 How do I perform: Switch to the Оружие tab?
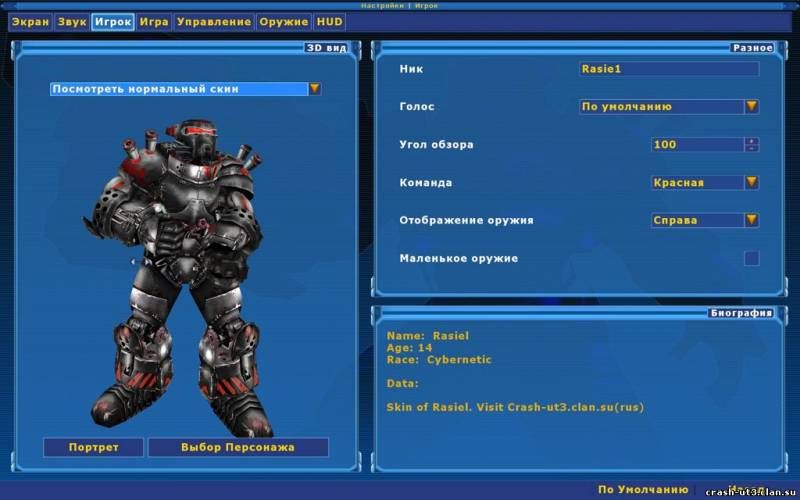(284, 21)
